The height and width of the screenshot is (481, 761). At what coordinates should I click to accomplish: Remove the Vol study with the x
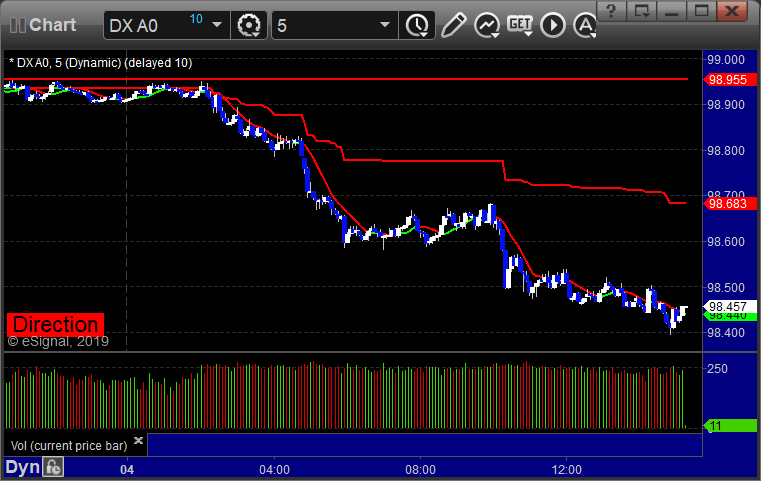(138, 440)
